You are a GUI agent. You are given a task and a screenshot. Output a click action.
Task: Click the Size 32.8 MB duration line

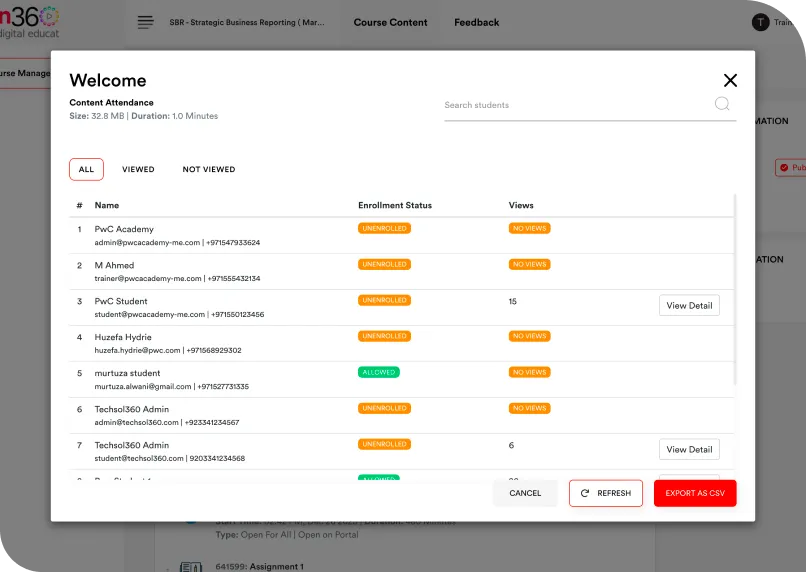[x=143, y=116]
